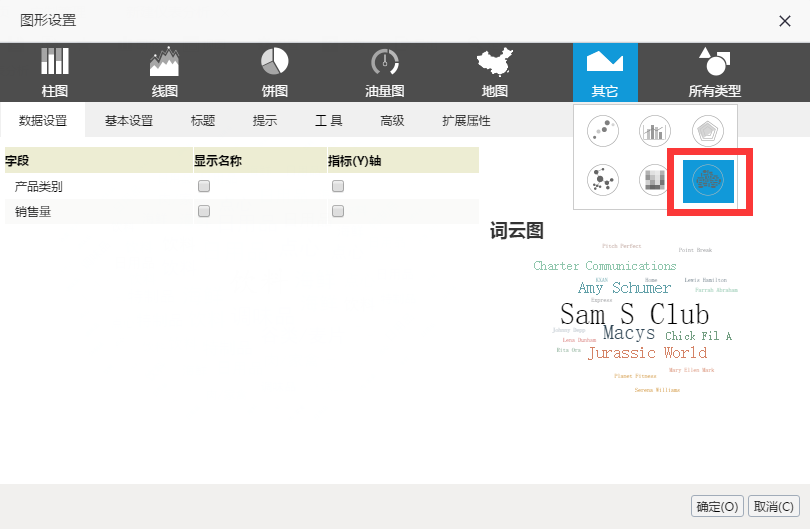Click the 字段 column header
The height and width of the screenshot is (529, 810).
coord(98,160)
